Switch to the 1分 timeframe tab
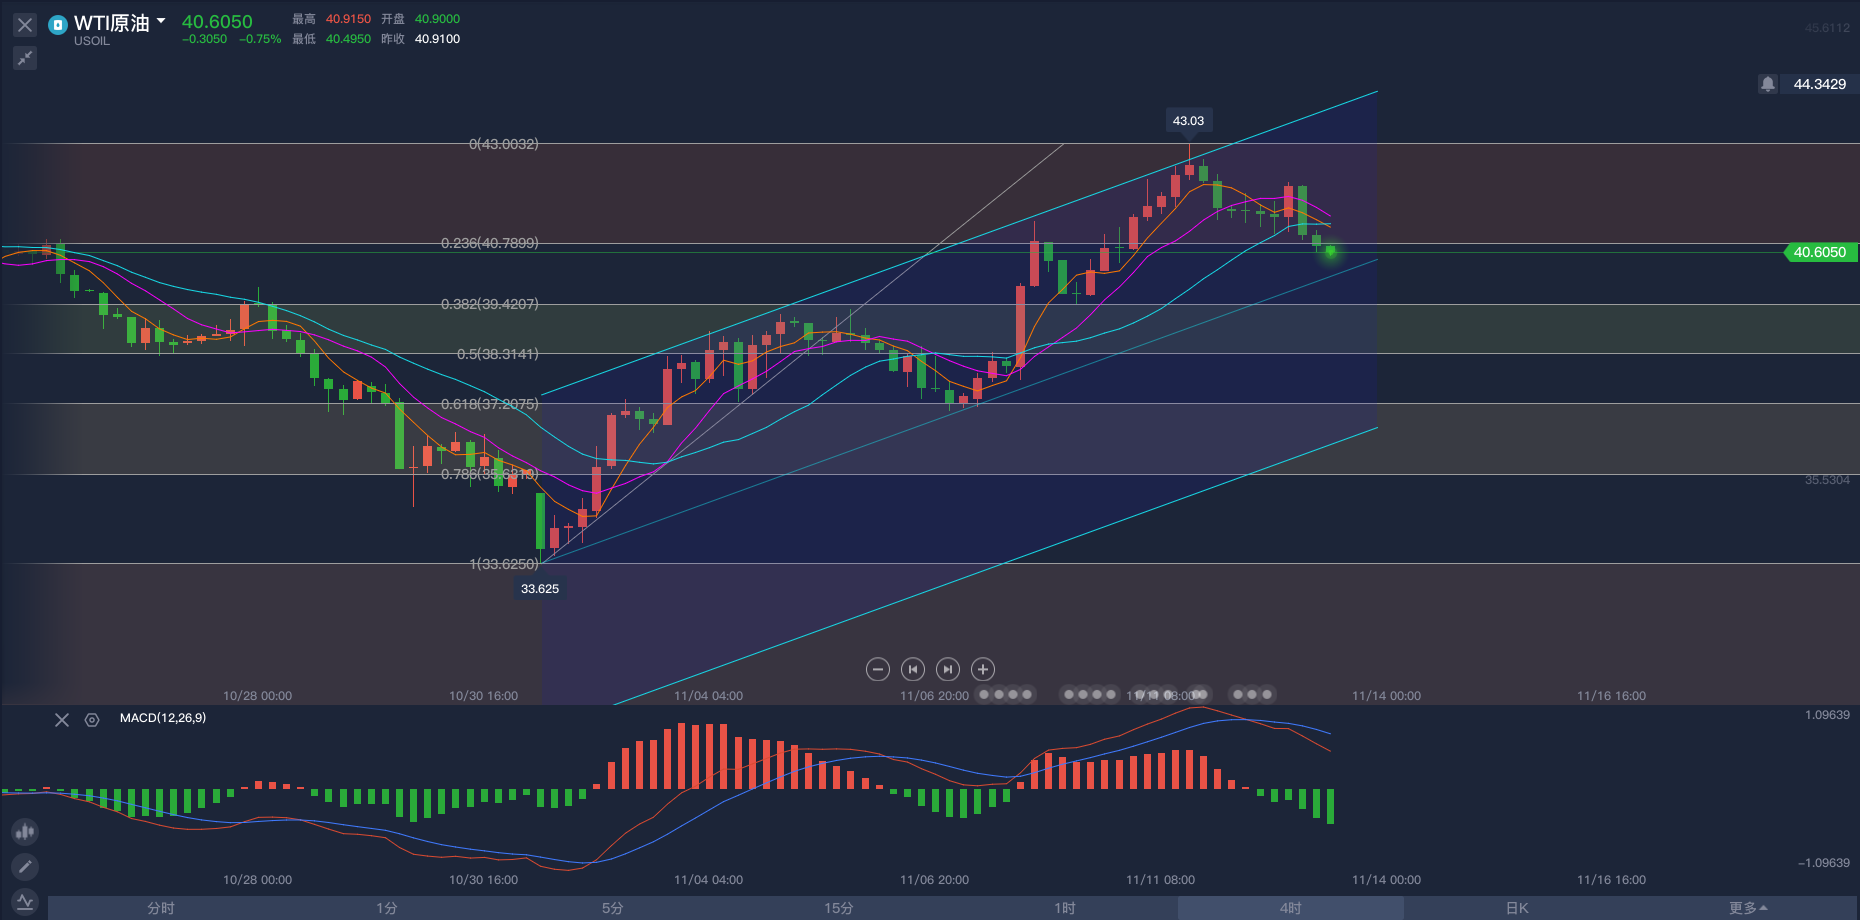Viewport: 1860px width, 920px height. (387, 908)
